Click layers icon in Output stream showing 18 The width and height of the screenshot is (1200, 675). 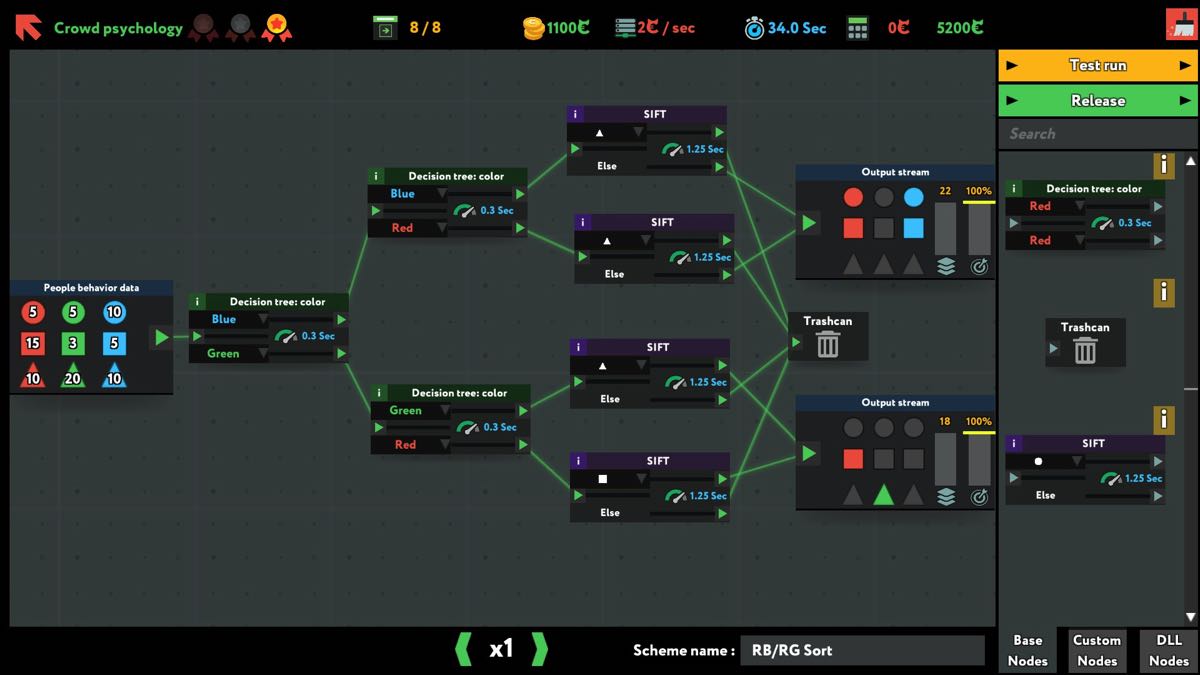pyautogui.click(x=945, y=497)
